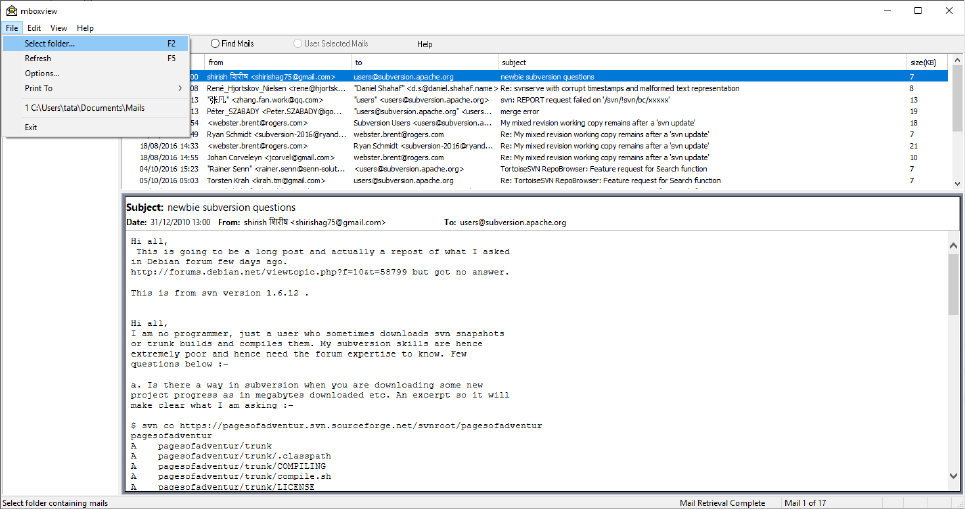Click the sender address shirishag75@gmail.com in header

tap(338, 223)
